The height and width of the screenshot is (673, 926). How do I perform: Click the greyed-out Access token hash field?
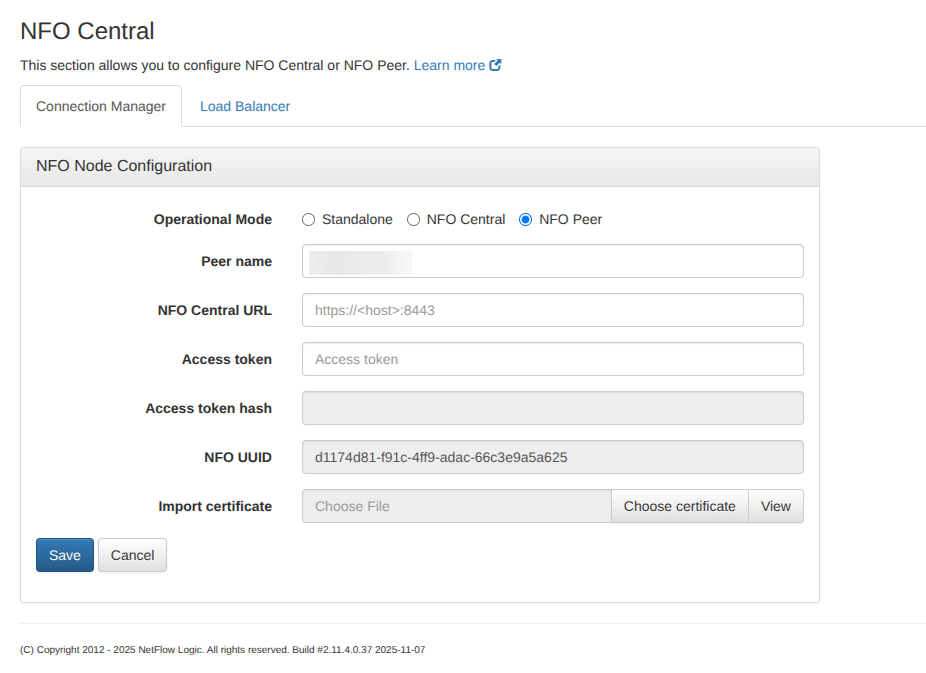(552, 408)
